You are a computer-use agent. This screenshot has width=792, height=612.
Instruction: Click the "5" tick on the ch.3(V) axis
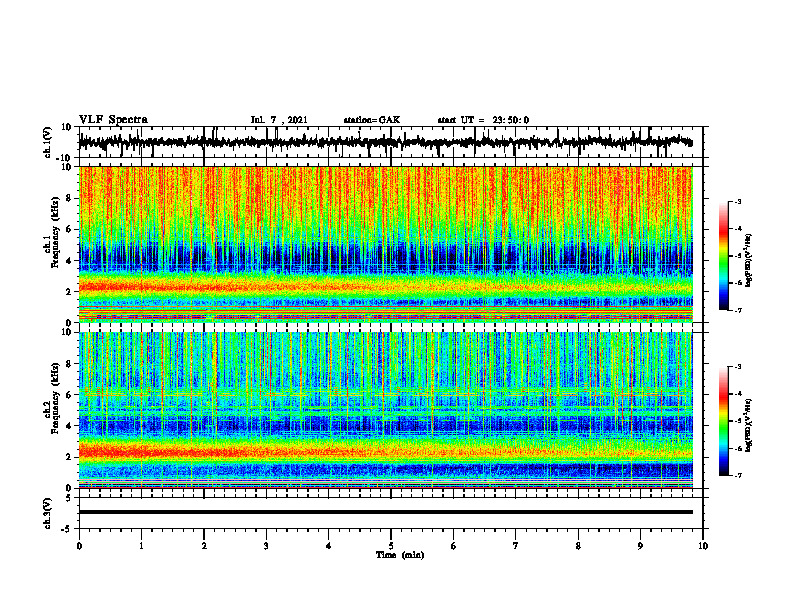[x=70, y=498]
